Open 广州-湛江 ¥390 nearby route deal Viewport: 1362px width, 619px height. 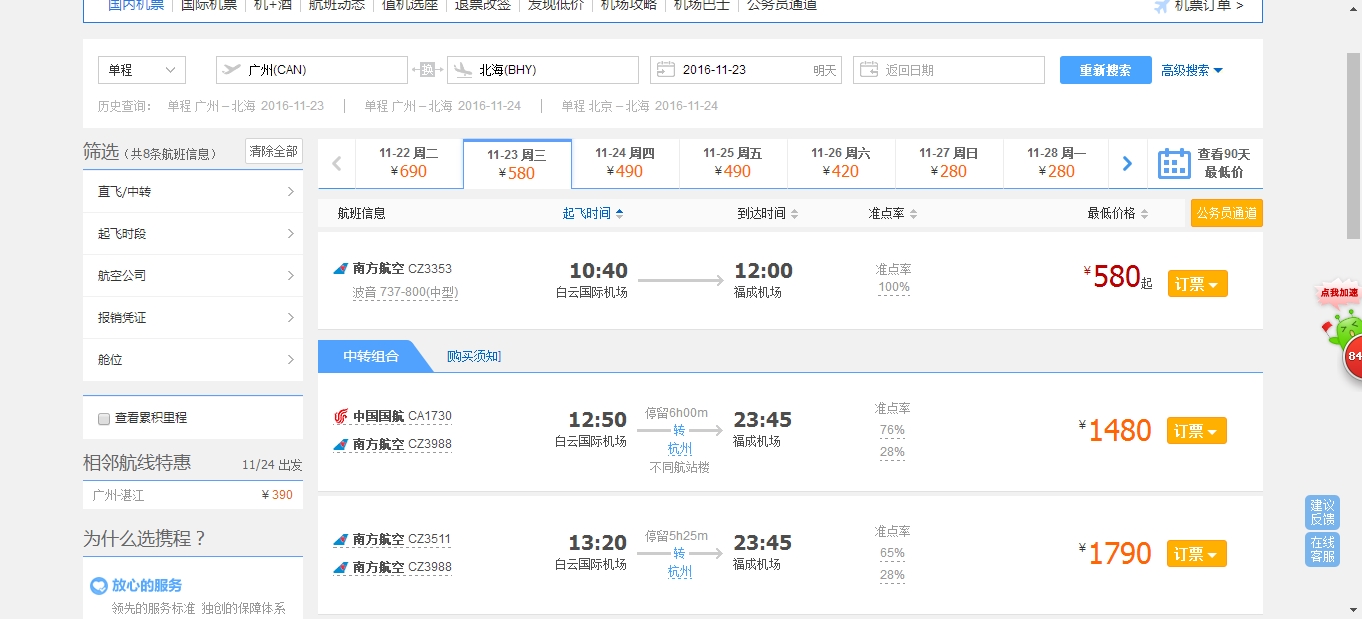193,495
